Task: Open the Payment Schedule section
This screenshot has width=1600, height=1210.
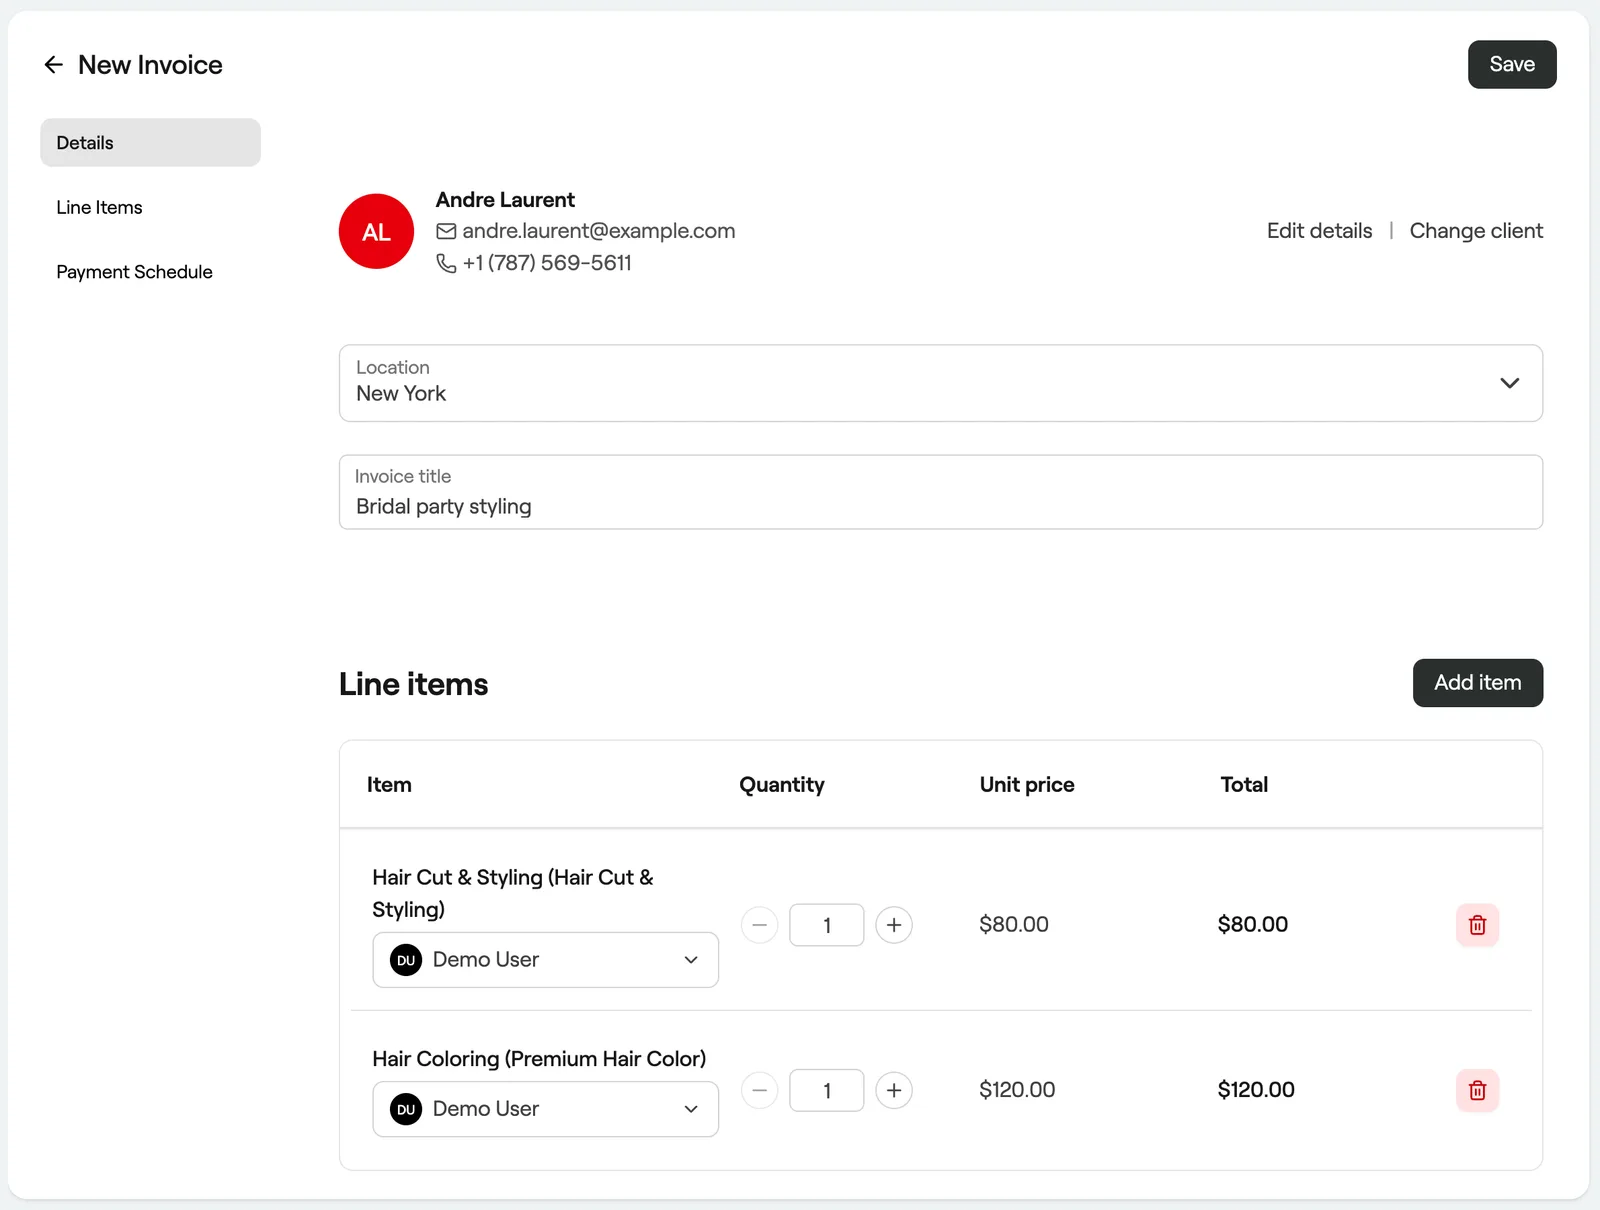Action: point(134,272)
